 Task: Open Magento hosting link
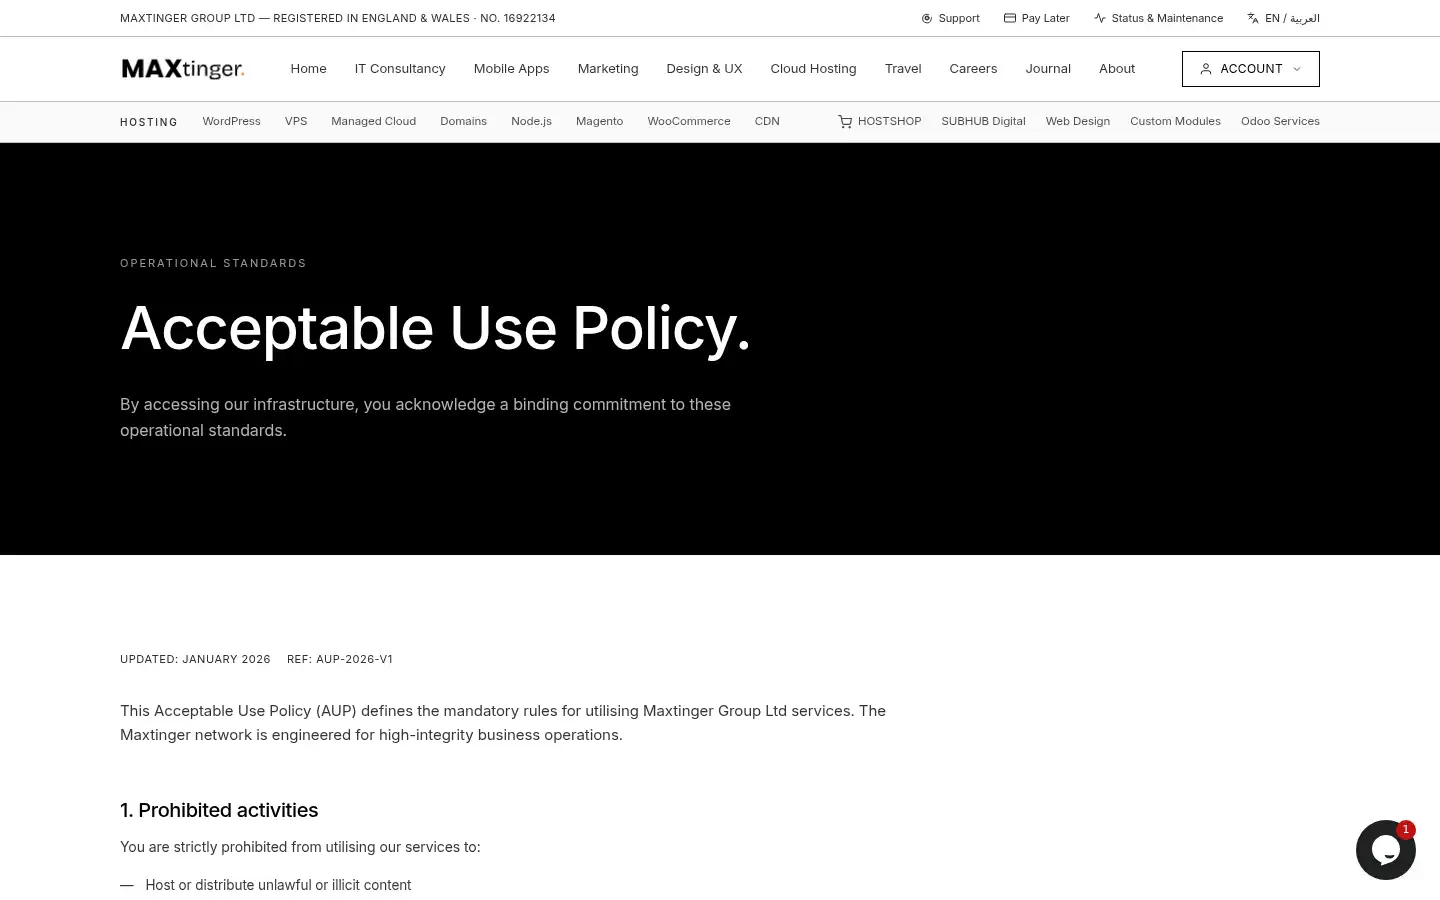pos(599,121)
